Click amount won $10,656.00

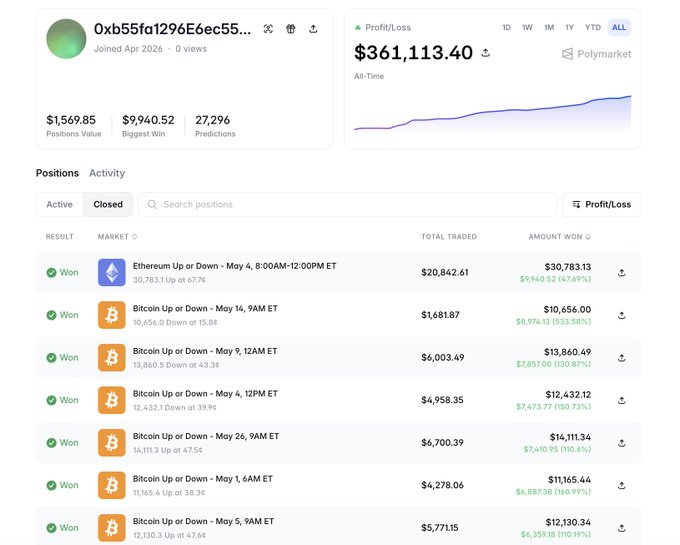(567, 309)
